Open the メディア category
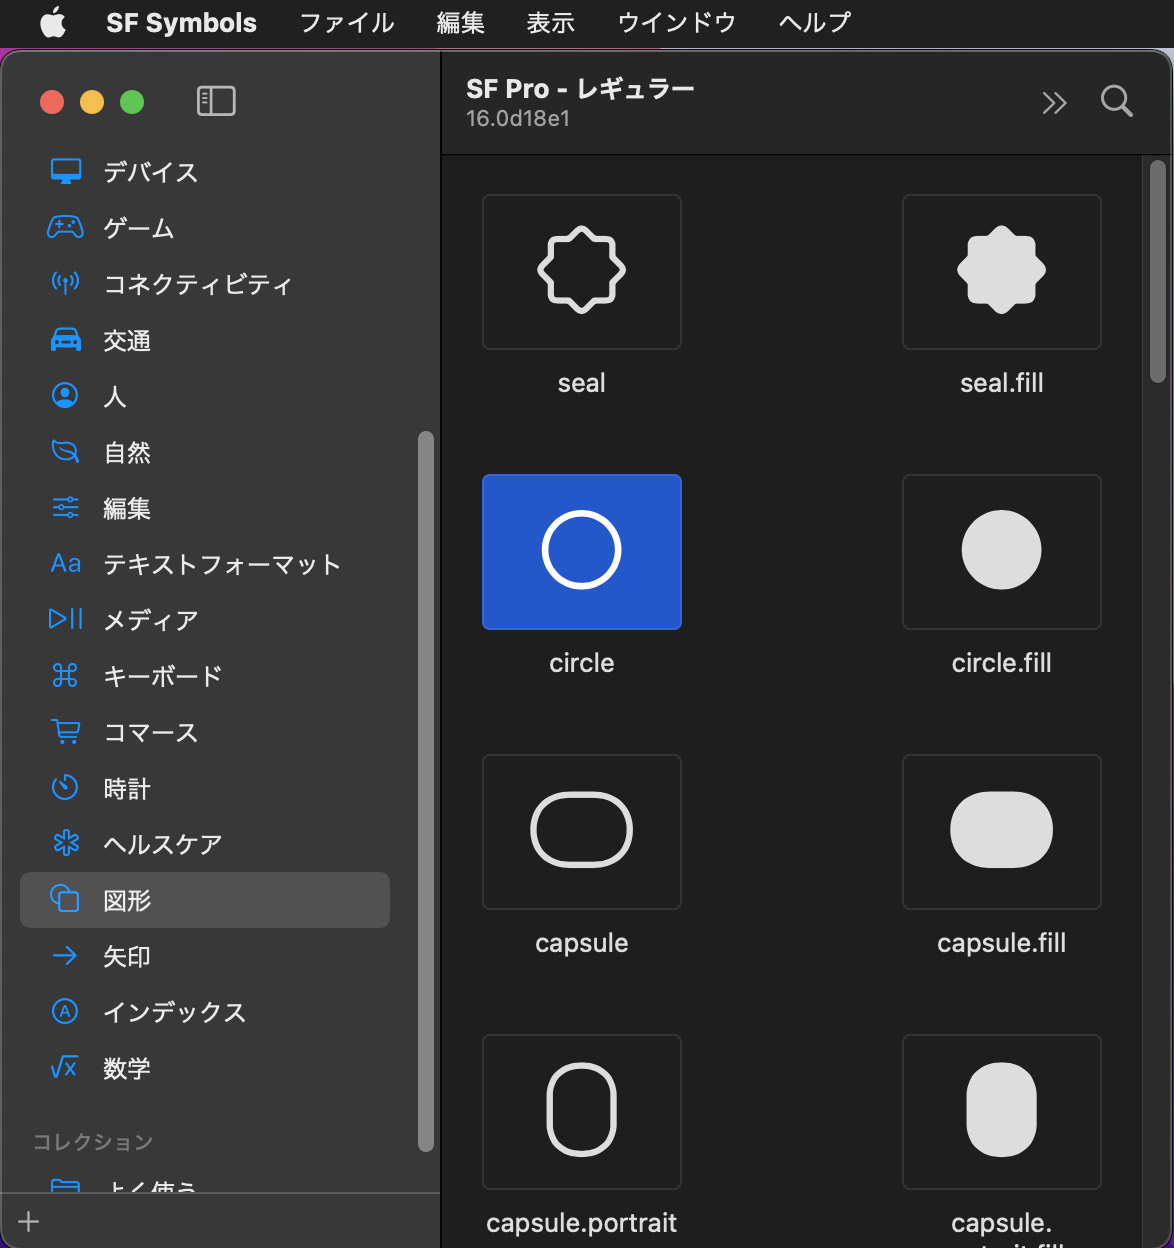The image size is (1174, 1248). pos(205,620)
